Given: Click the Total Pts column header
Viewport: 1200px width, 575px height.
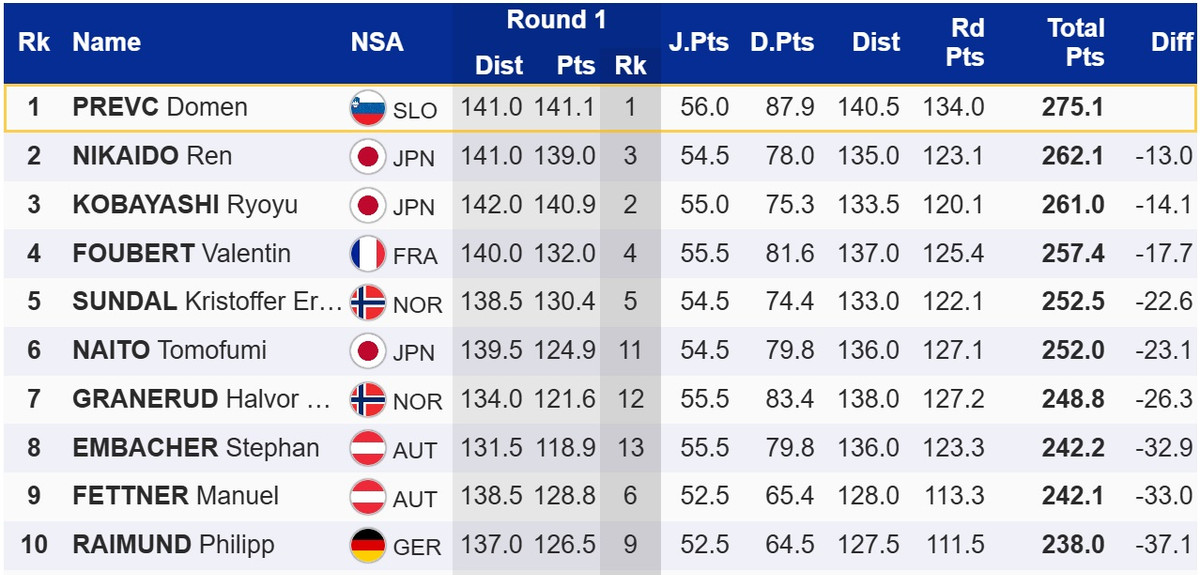Looking at the screenshot, I should click(1075, 42).
